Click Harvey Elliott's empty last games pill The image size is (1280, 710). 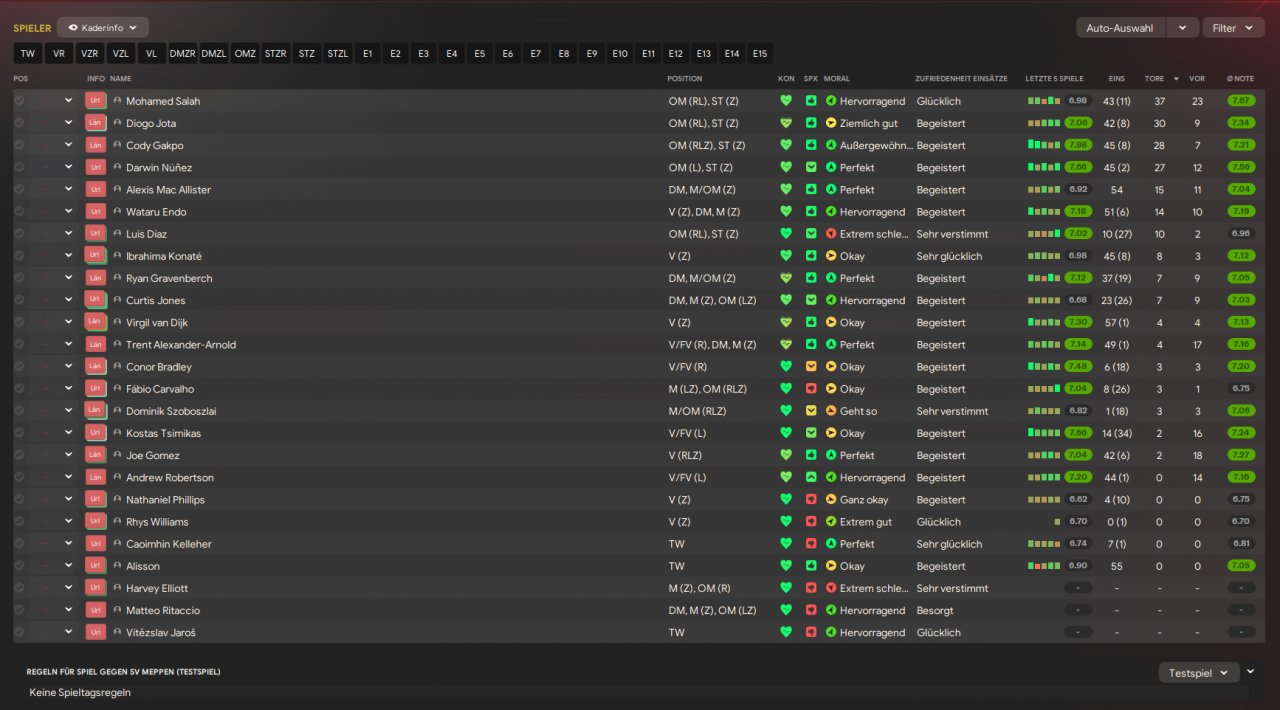pyautogui.click(x=1078, y=588)
